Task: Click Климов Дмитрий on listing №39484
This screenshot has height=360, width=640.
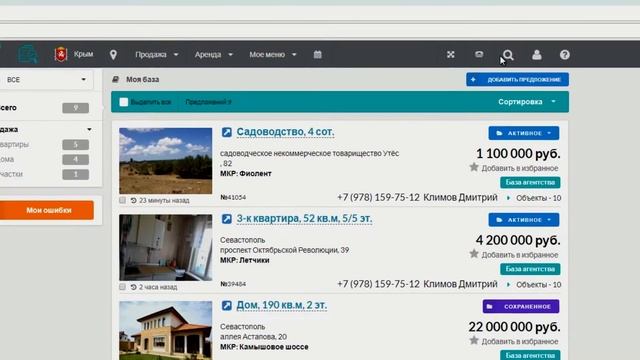Action: click(x=460, y=284)
